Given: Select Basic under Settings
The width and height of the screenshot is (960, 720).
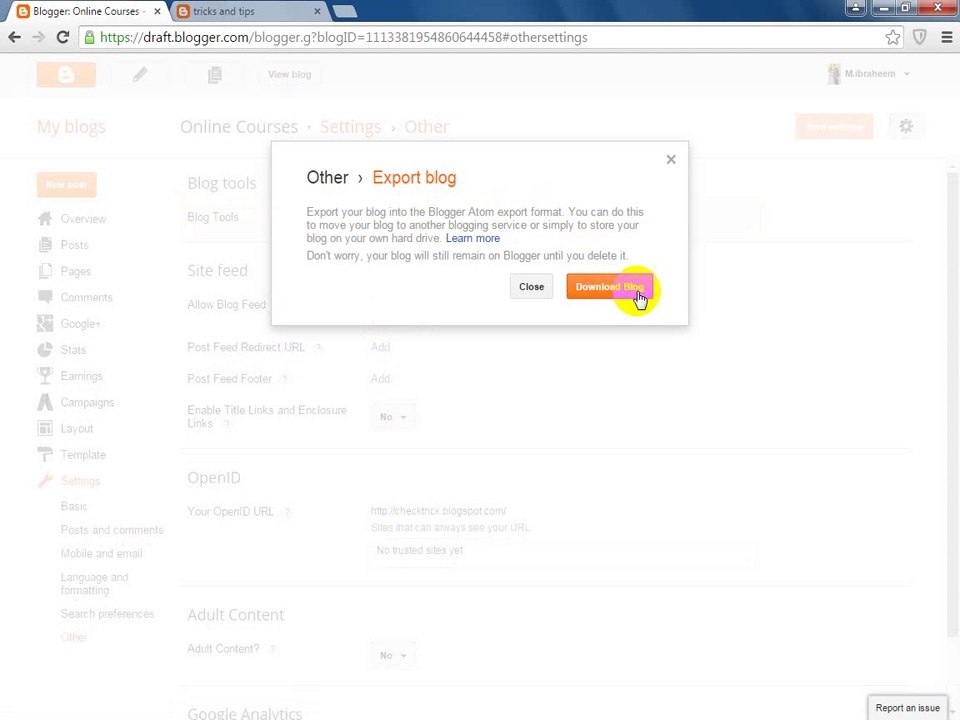Looking at the screenshot, I should coord(73,506).
